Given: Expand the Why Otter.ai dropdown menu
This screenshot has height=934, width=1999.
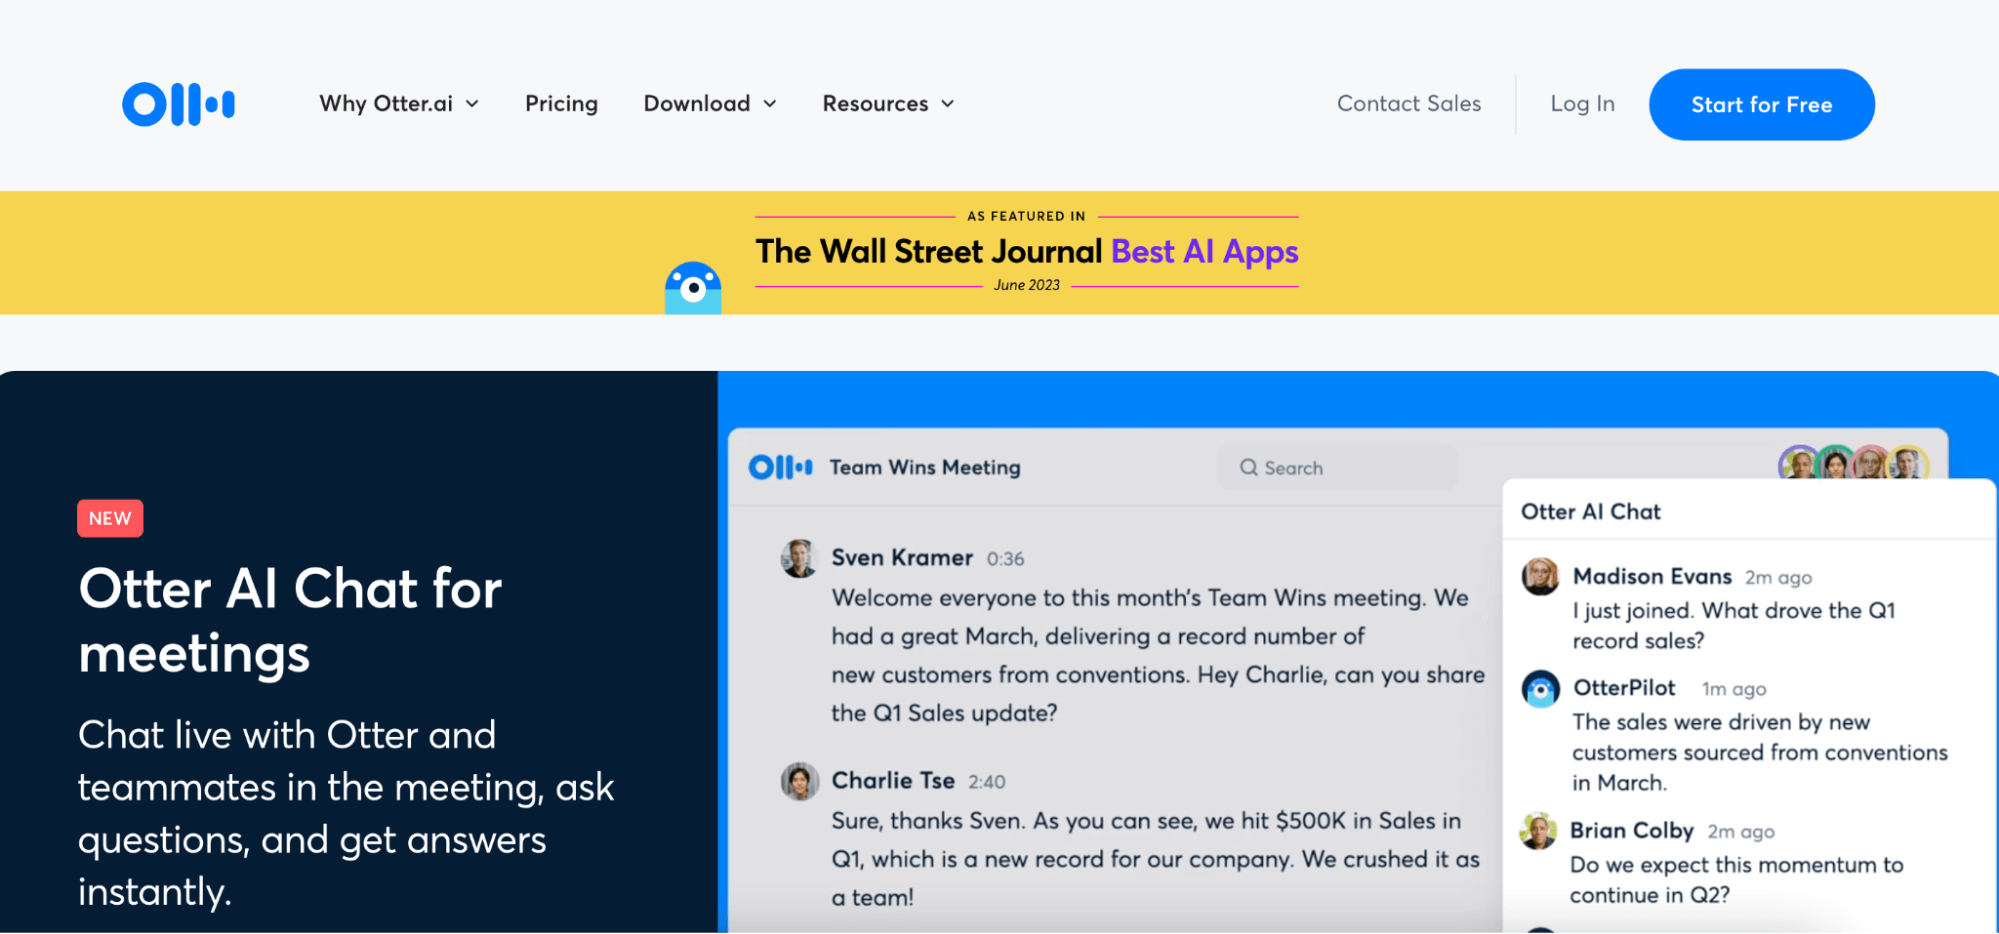Looking at the screenshot, I should coord(398,103).
